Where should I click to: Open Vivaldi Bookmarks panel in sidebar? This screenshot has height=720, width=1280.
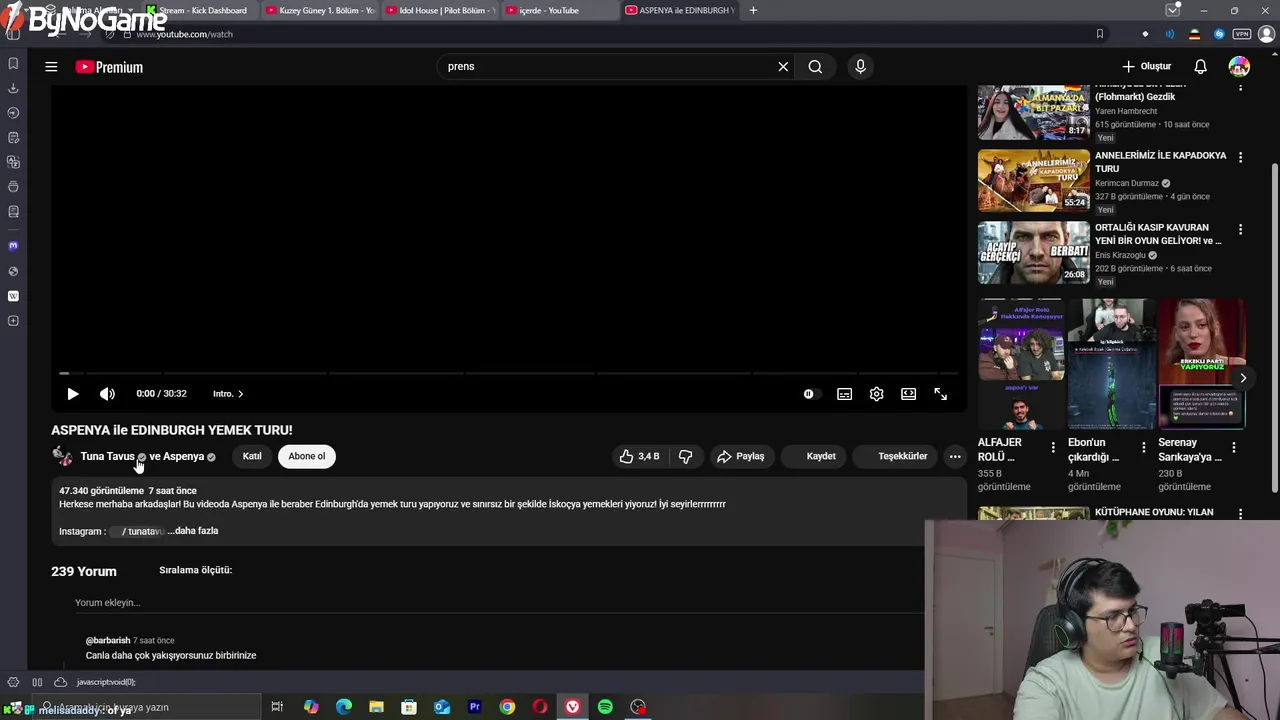[13, 64]
